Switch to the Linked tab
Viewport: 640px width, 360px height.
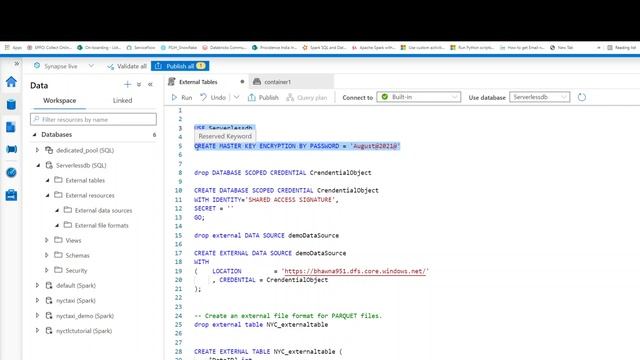click(x=122, y=100)
